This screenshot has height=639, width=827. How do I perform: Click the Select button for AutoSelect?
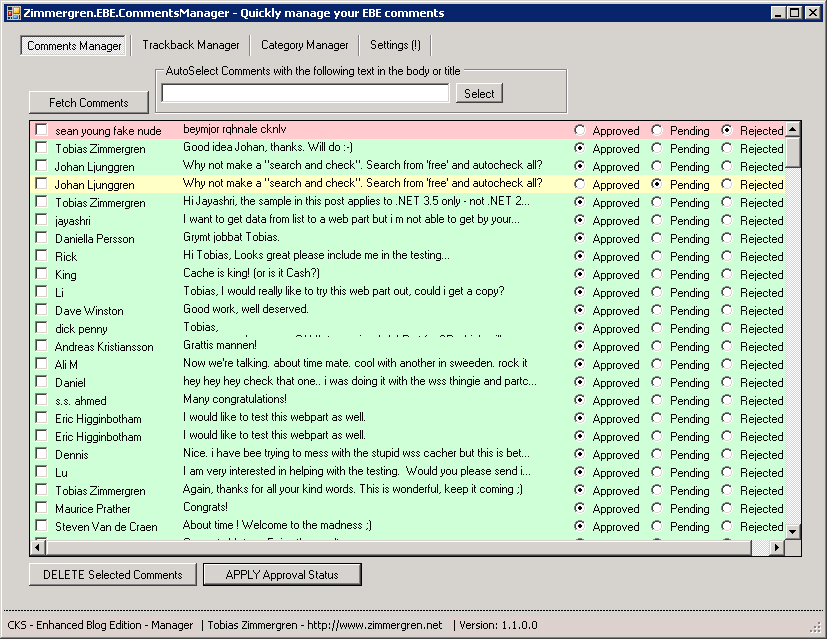[x=479, y=93]
